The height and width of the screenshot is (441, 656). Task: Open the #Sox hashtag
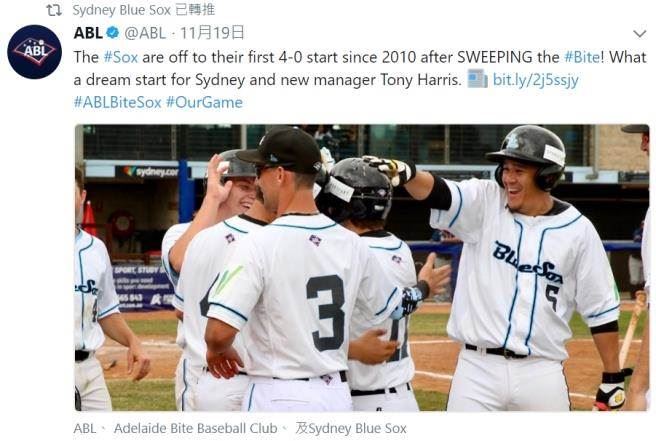[120, 57]
